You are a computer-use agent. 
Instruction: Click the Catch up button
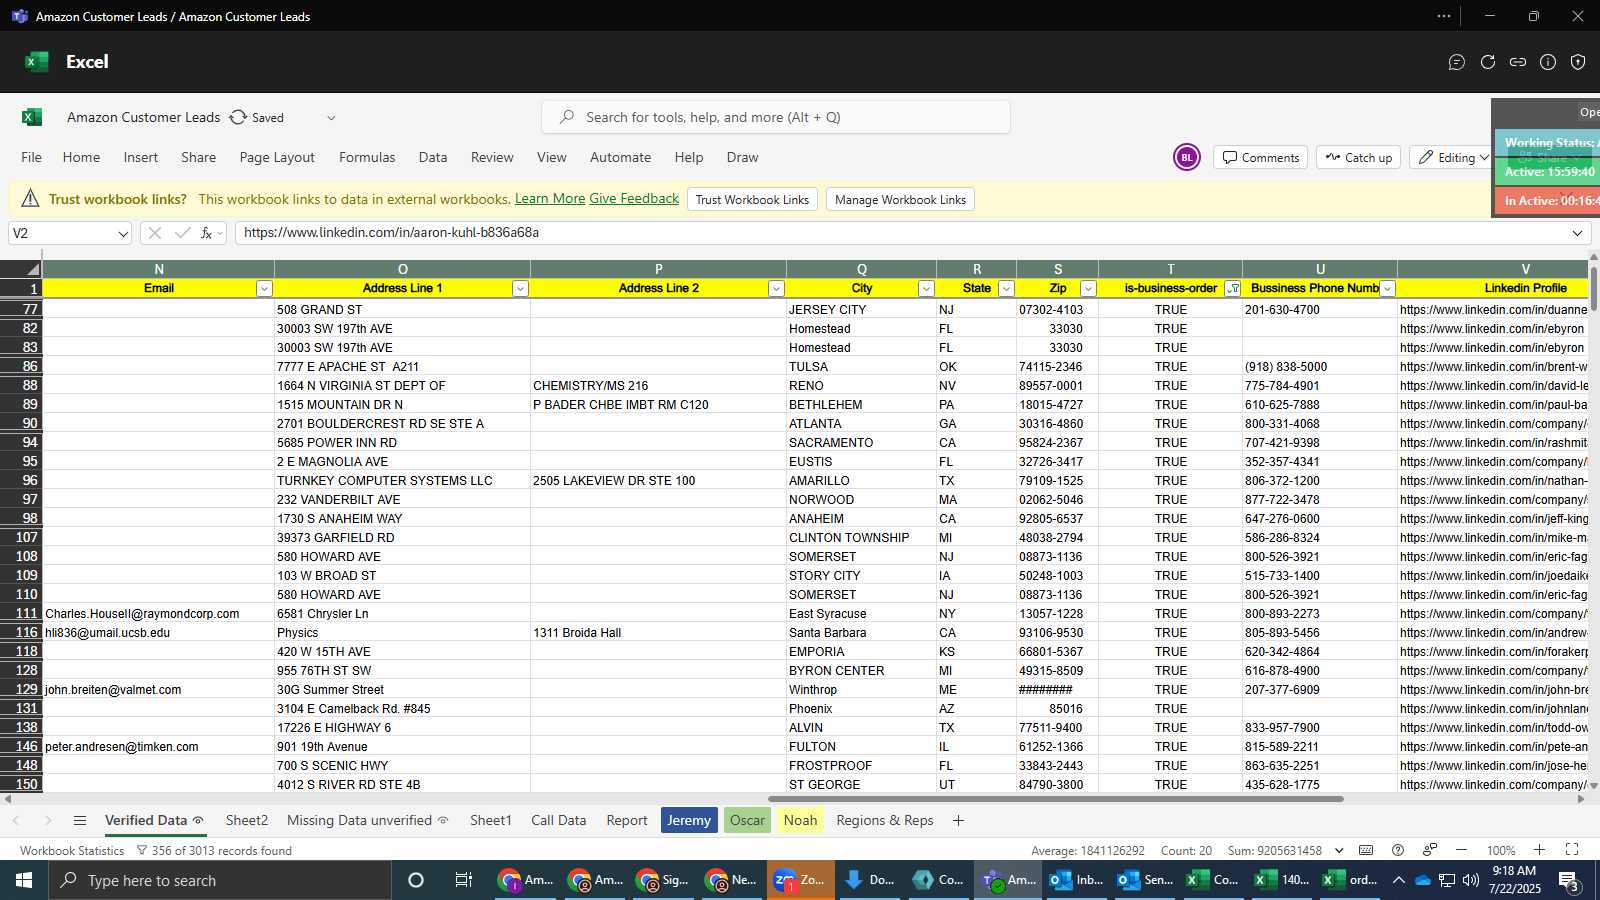pyautogui.click(x=1359, y=157)
